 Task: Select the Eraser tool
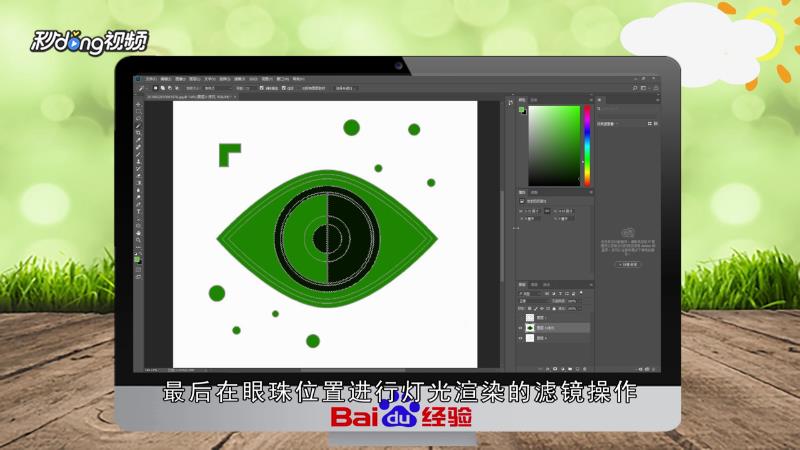[138, 176]
